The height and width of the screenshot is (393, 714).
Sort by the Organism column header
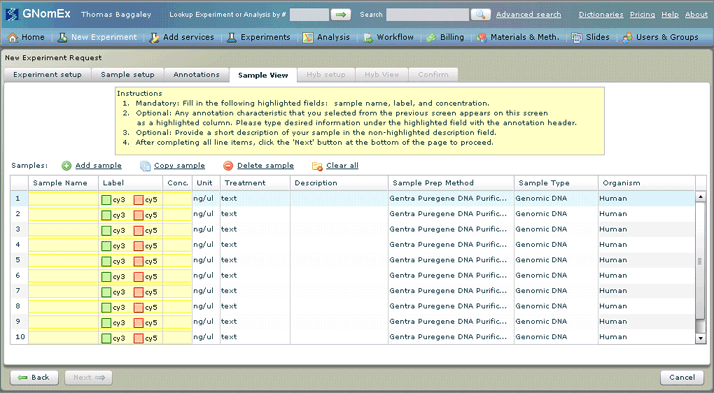coord(647,183)
